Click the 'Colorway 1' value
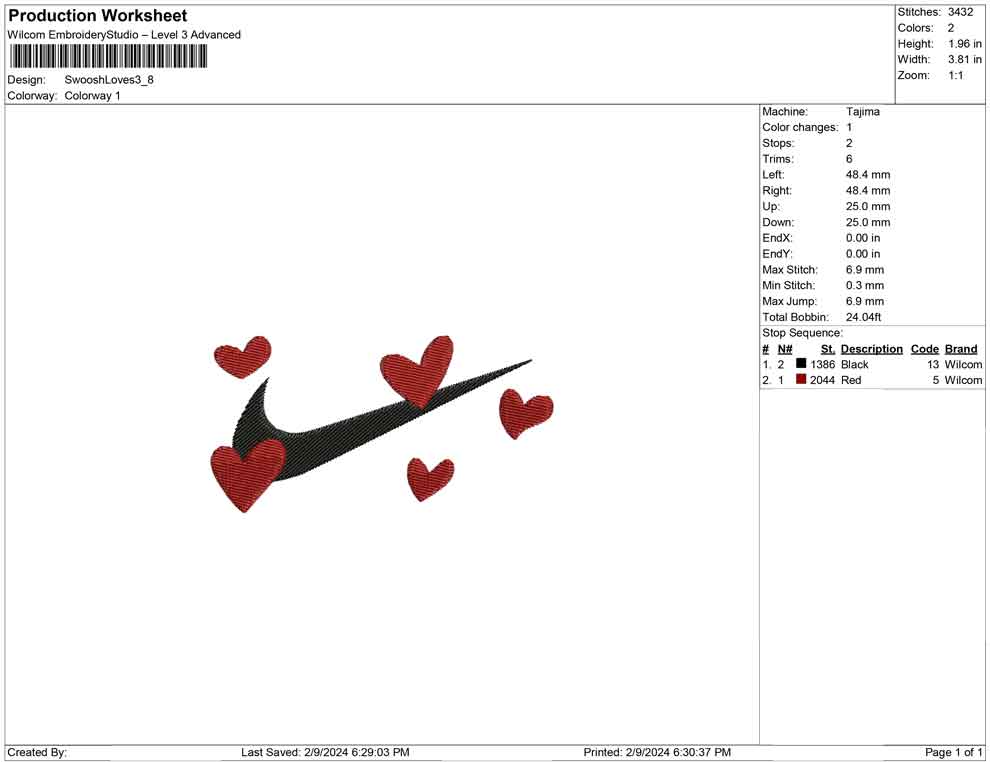The height and width of the screenshot is (762, 990). [92, 95]
